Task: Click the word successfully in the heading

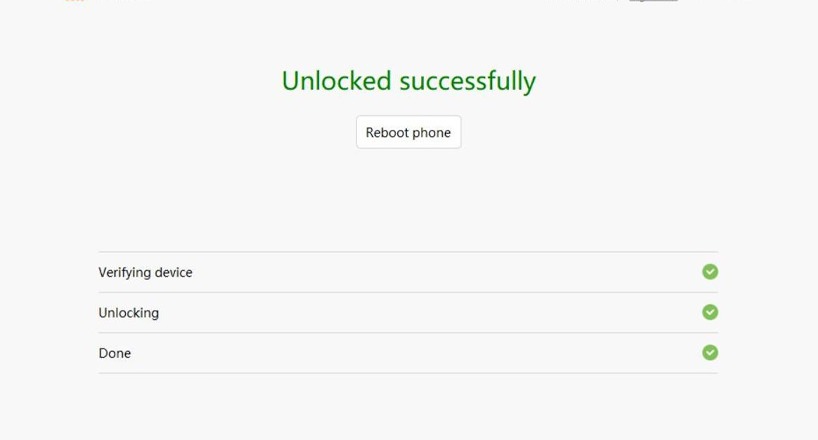Action: pos(467,81)
